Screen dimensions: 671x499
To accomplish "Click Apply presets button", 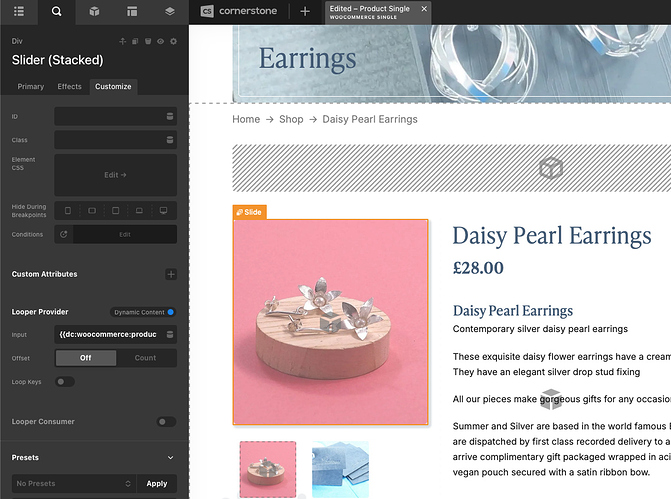I will [x=157, y=483].
